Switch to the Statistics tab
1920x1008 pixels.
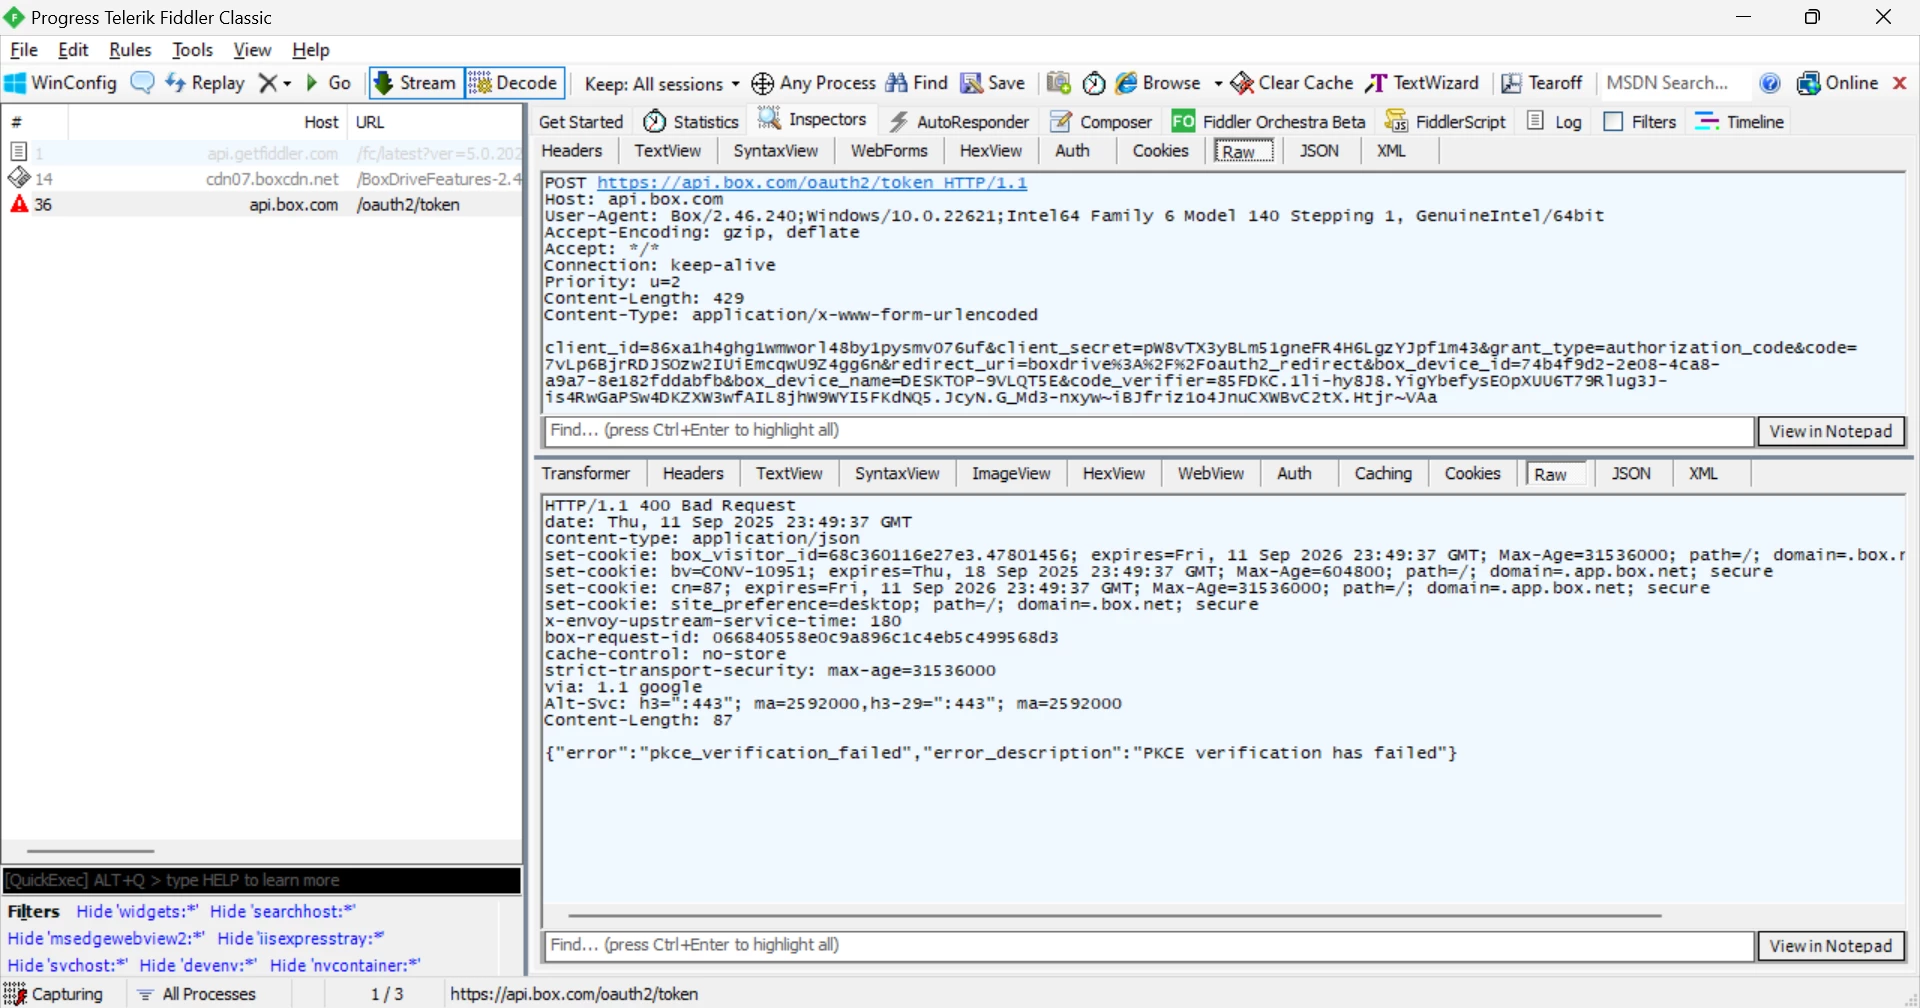tap(691, 122)
